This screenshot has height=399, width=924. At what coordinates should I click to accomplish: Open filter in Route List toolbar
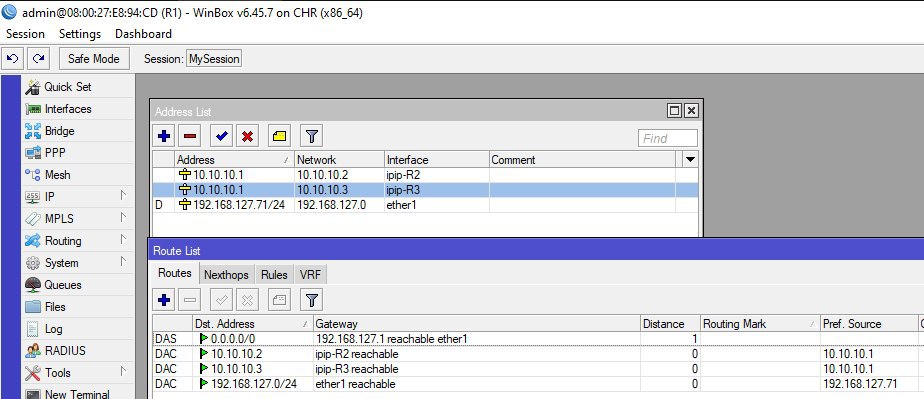[312, 300]
